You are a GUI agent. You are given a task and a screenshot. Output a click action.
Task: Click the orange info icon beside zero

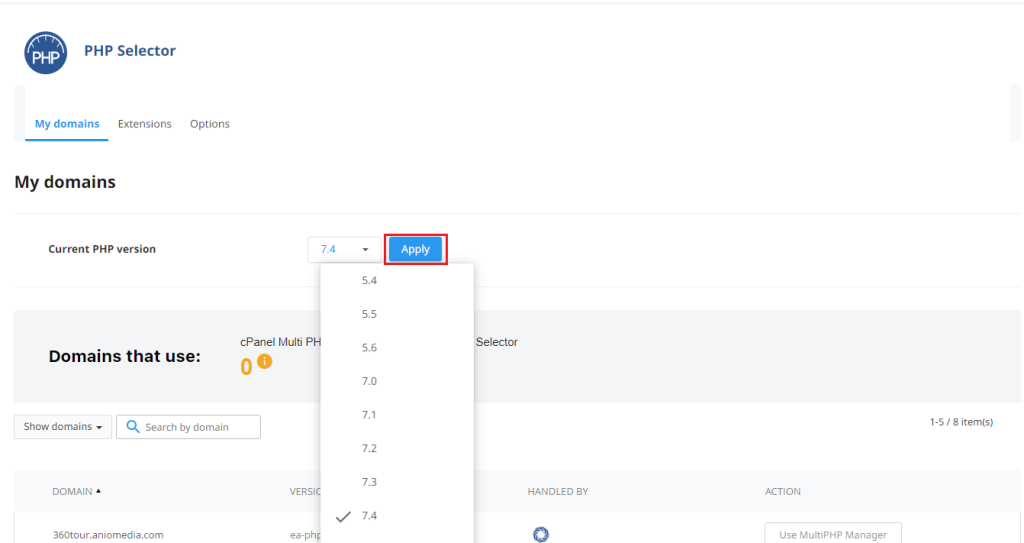coord(264,361)
